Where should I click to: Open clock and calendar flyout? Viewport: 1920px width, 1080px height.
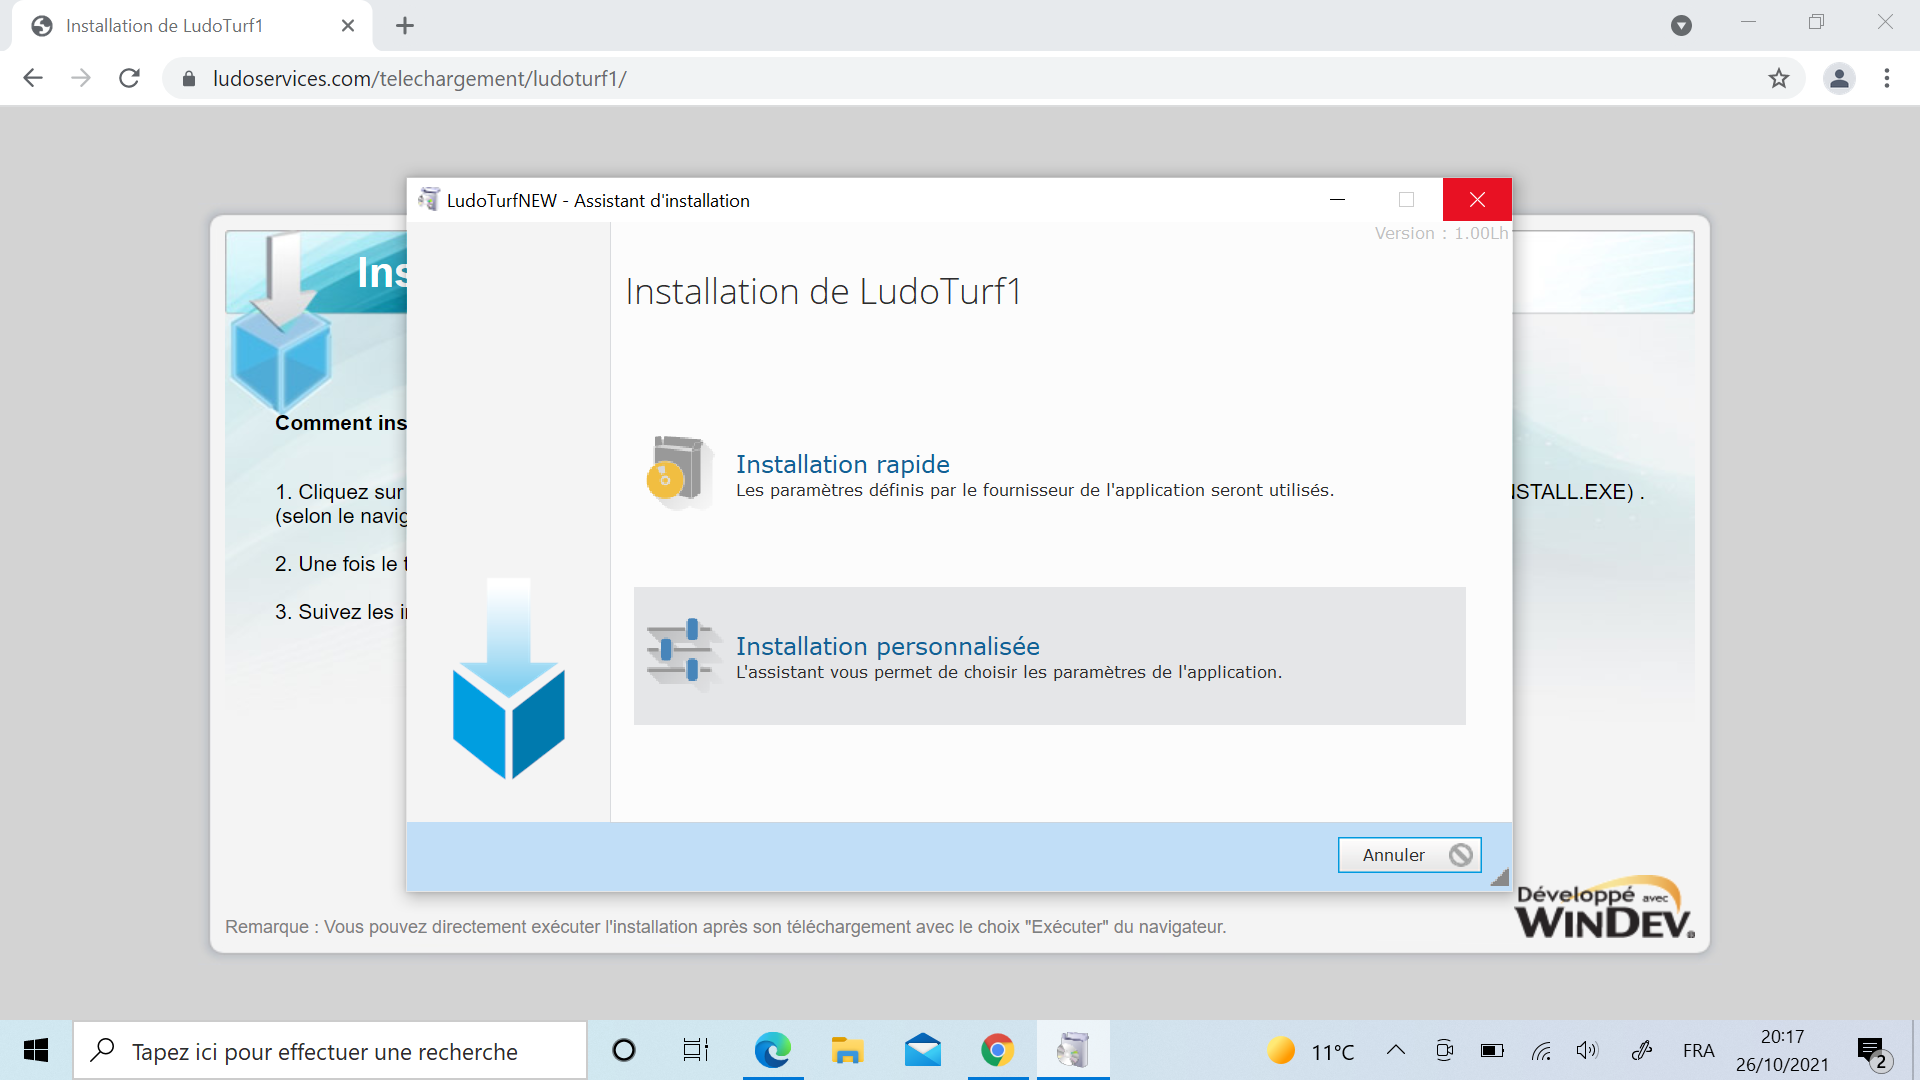(1782, 1050)
